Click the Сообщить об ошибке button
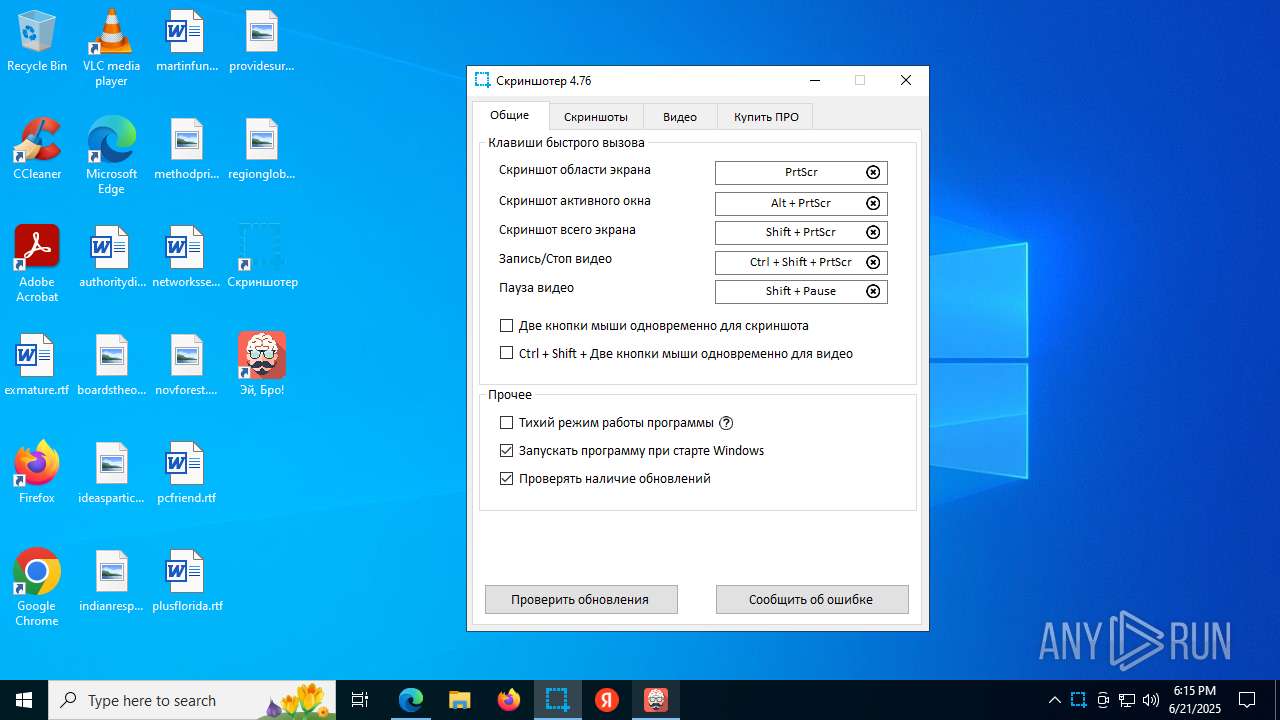 [812, 599]
